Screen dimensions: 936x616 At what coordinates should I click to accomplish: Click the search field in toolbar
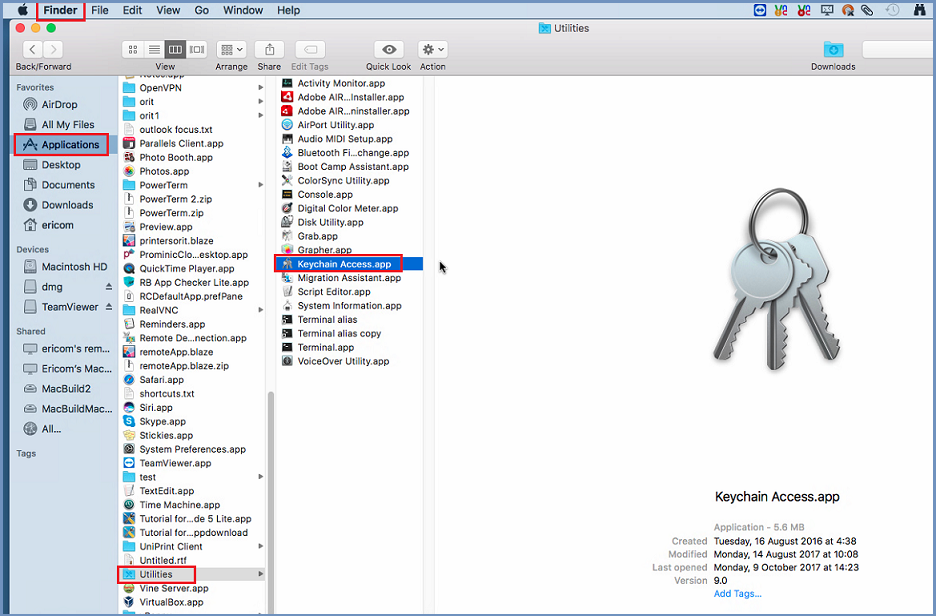899,50
